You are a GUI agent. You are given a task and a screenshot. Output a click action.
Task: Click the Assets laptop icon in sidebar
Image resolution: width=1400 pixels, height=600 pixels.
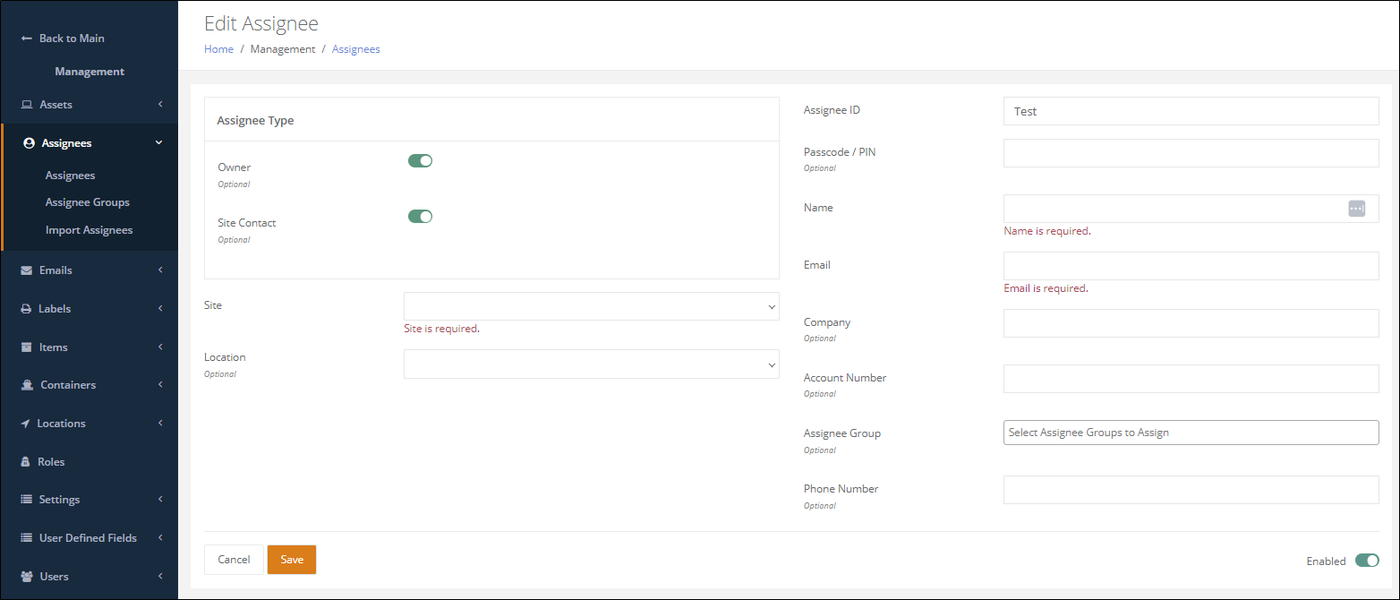coord(27,105)
